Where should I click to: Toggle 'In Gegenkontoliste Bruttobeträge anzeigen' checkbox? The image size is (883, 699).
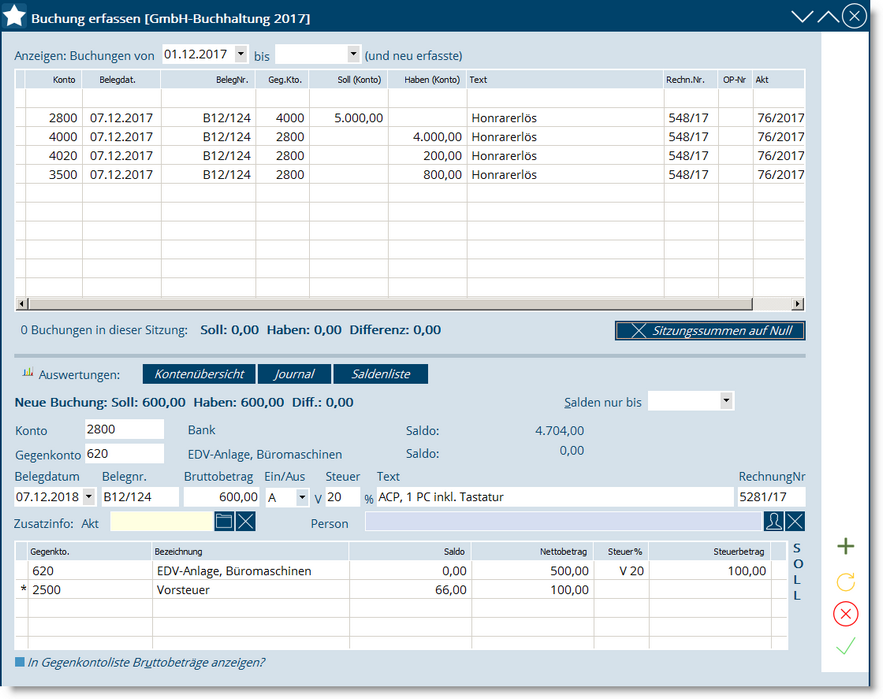pyautogui.click(x=20, y=662)
